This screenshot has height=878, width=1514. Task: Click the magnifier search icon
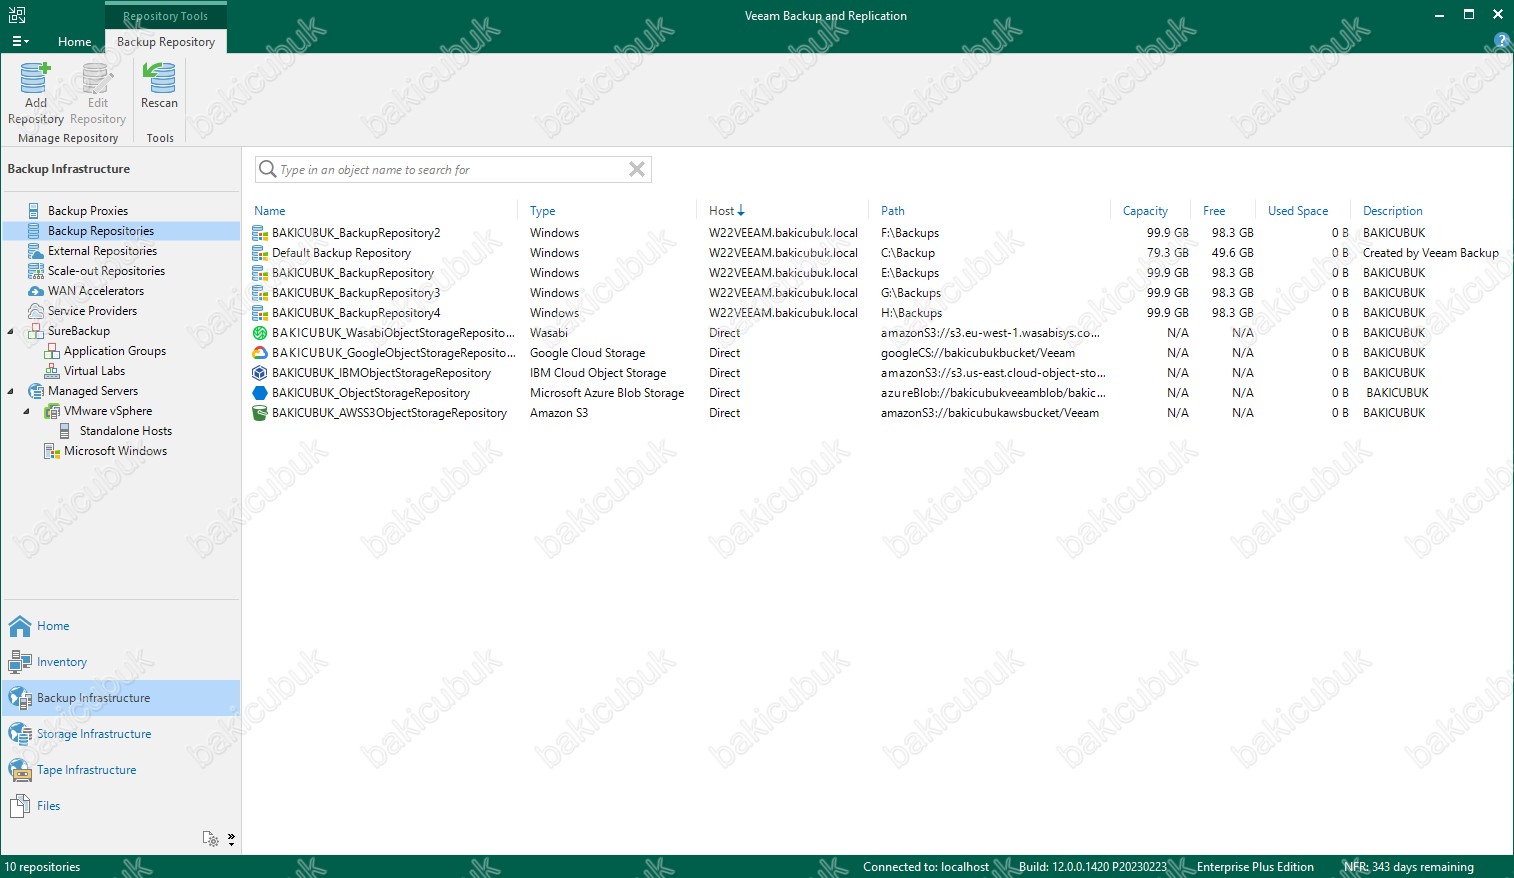point(267,169)
